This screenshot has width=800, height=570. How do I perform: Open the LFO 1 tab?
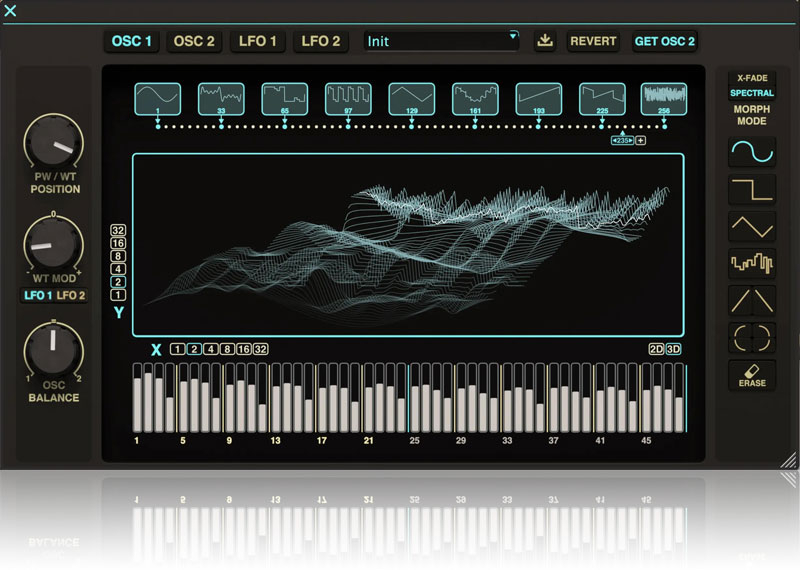(259, 41)
